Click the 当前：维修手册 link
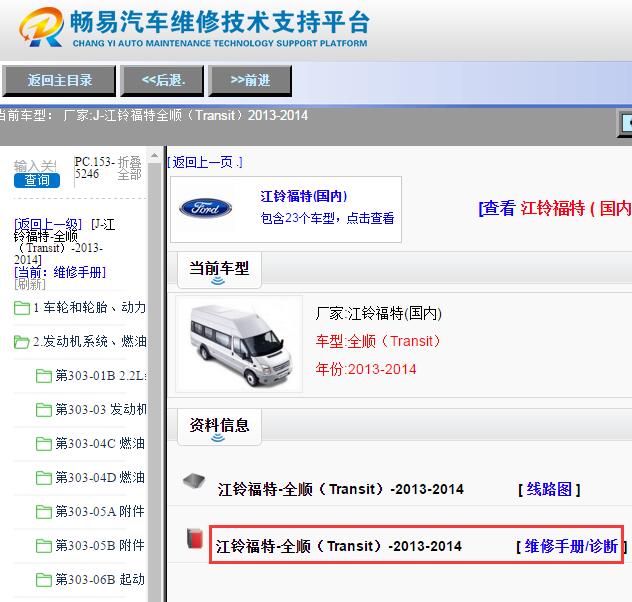The image size is (632, 602). (x=60, y=272)
